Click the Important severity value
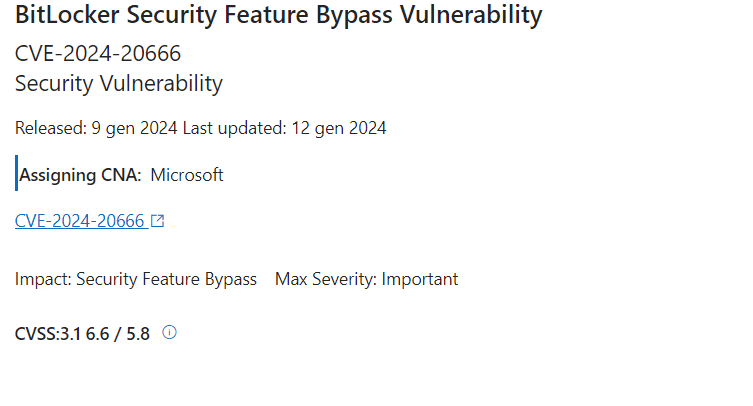 [x=420, y=279]
